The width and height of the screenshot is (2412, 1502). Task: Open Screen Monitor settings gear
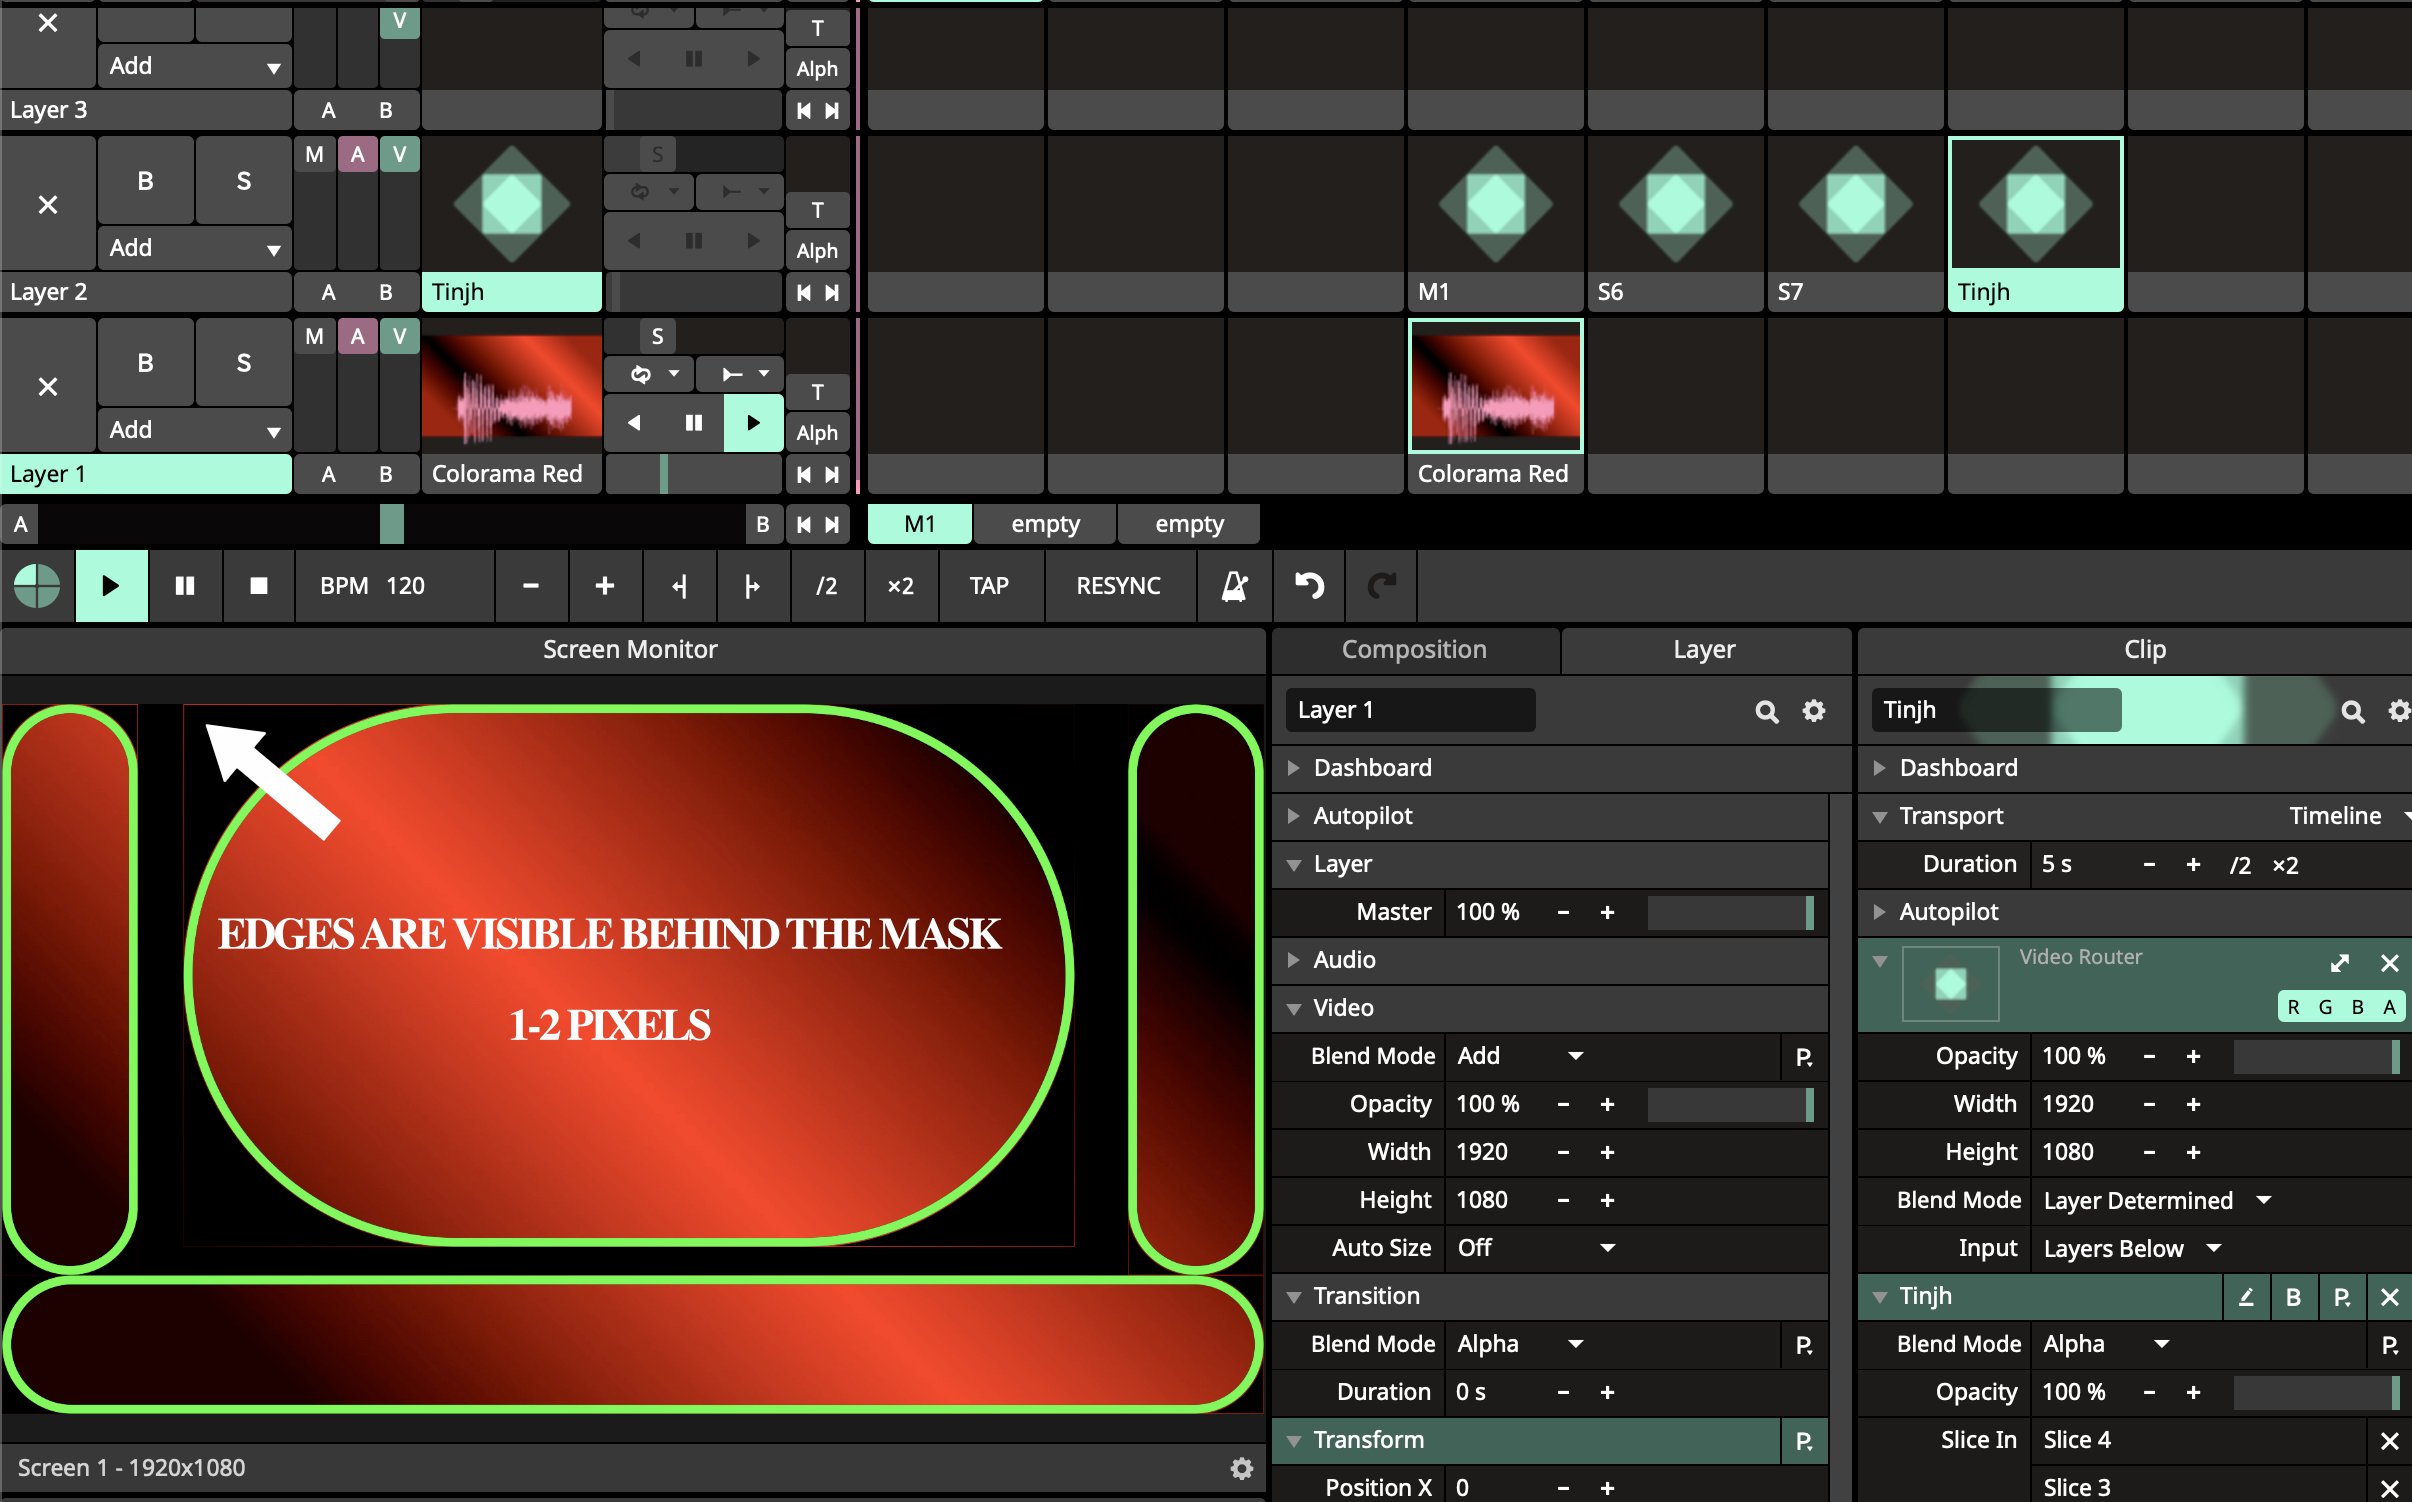point(1241,1467)
